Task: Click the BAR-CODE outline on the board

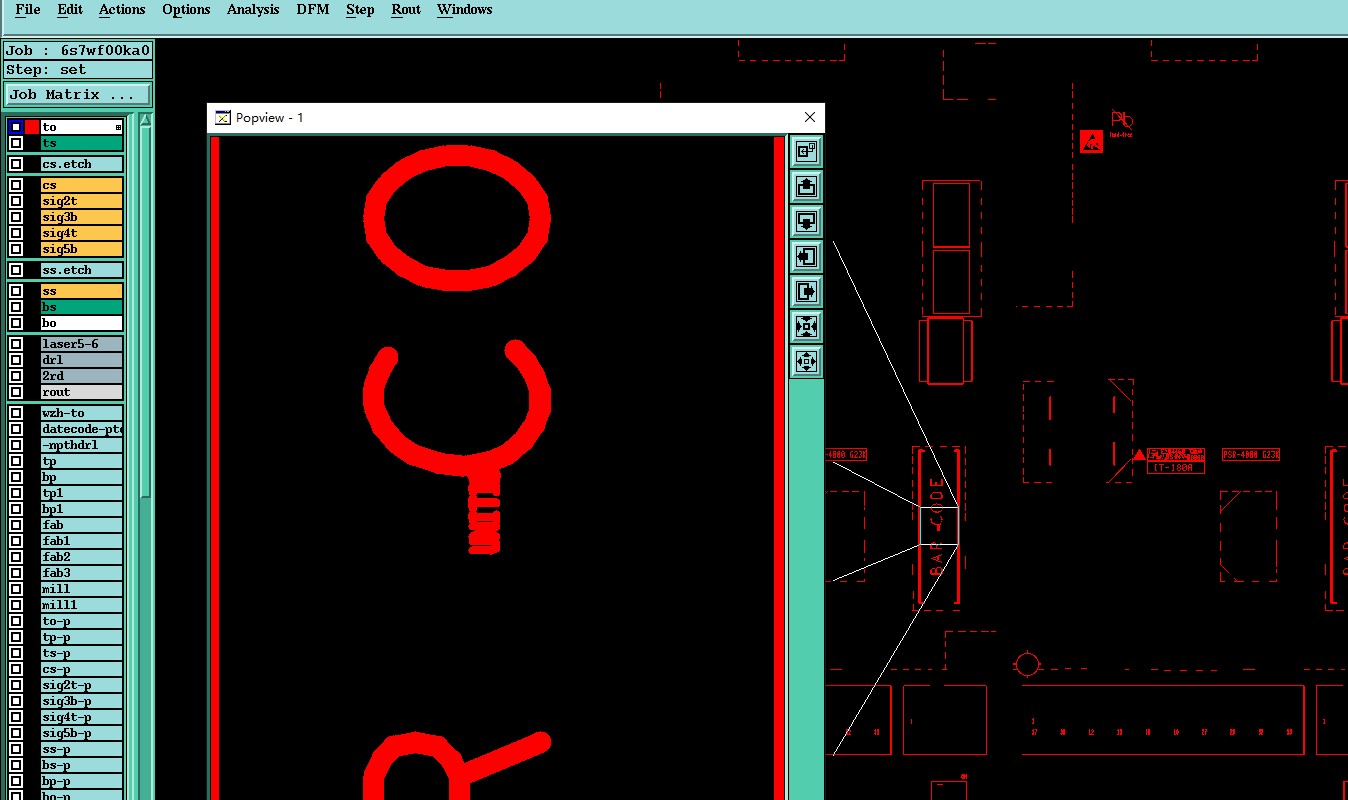Action: 938,527
